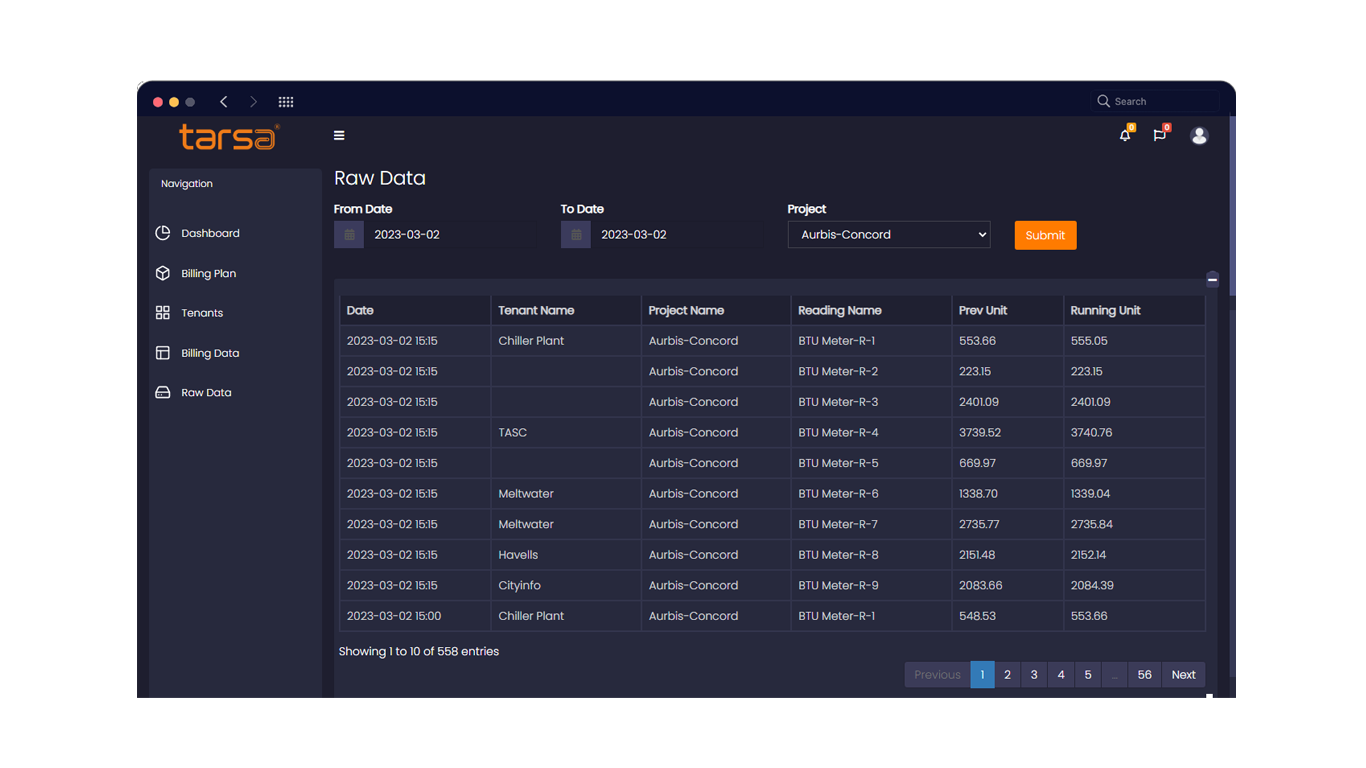Screen dimensions: 1366x768
Task: Open Billing Data in the sidebar
Action: point(210,353)
